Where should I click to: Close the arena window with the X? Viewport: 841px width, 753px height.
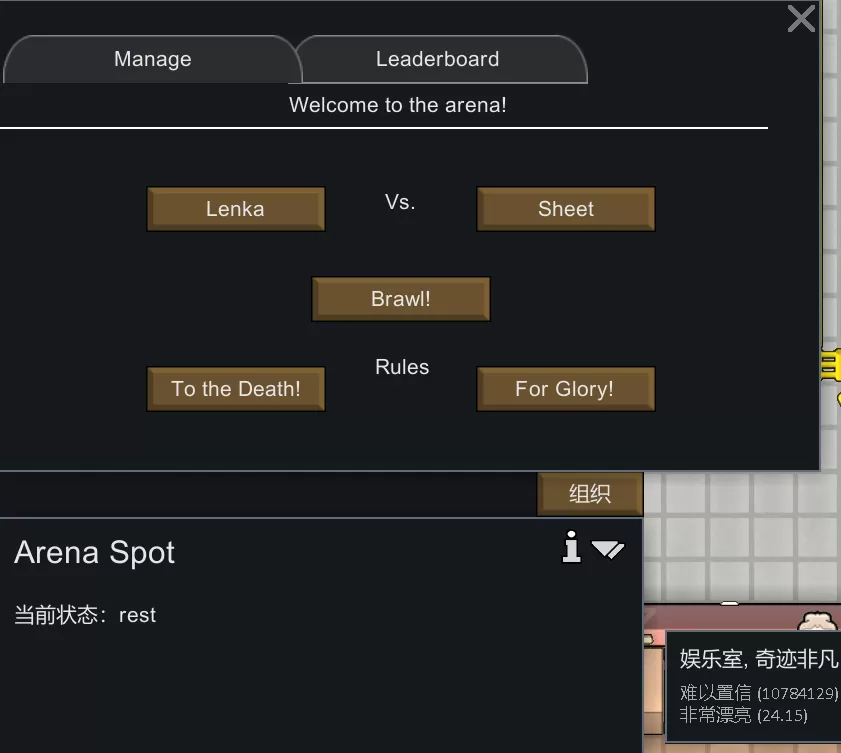click(x=801, y=19)
